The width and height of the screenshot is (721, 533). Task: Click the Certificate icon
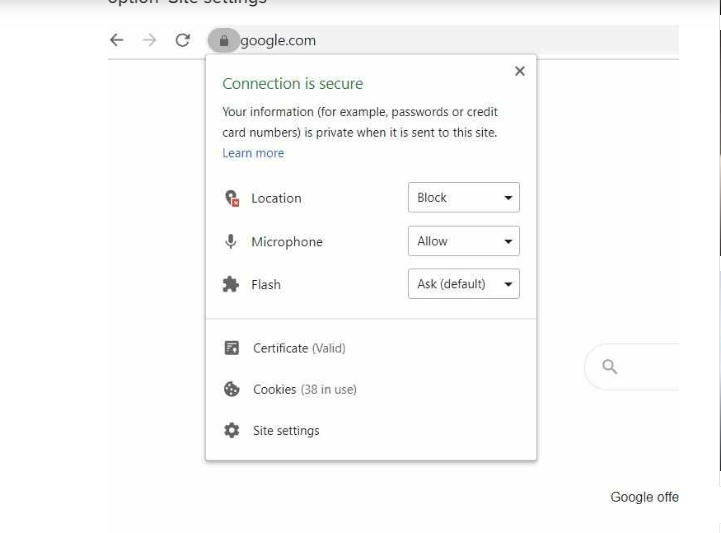click(231, 348)
